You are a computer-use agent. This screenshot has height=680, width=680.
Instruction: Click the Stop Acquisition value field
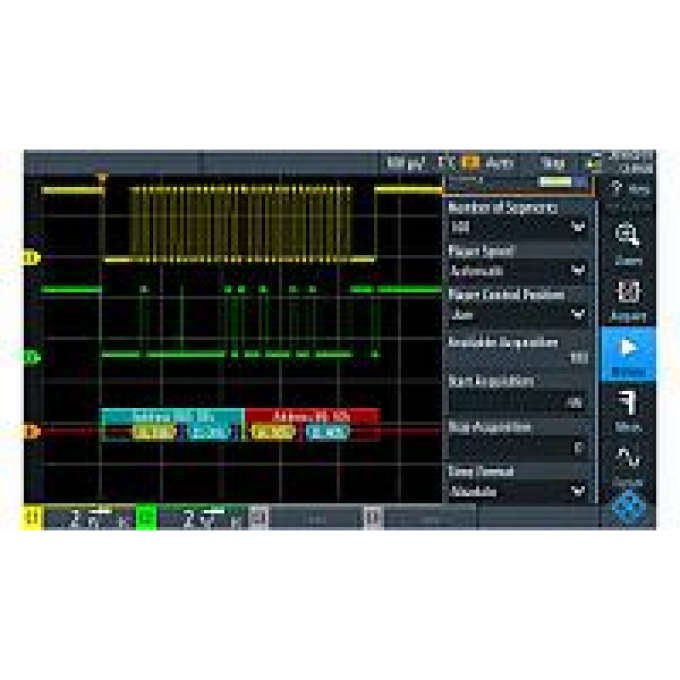(x=518, y=447)
